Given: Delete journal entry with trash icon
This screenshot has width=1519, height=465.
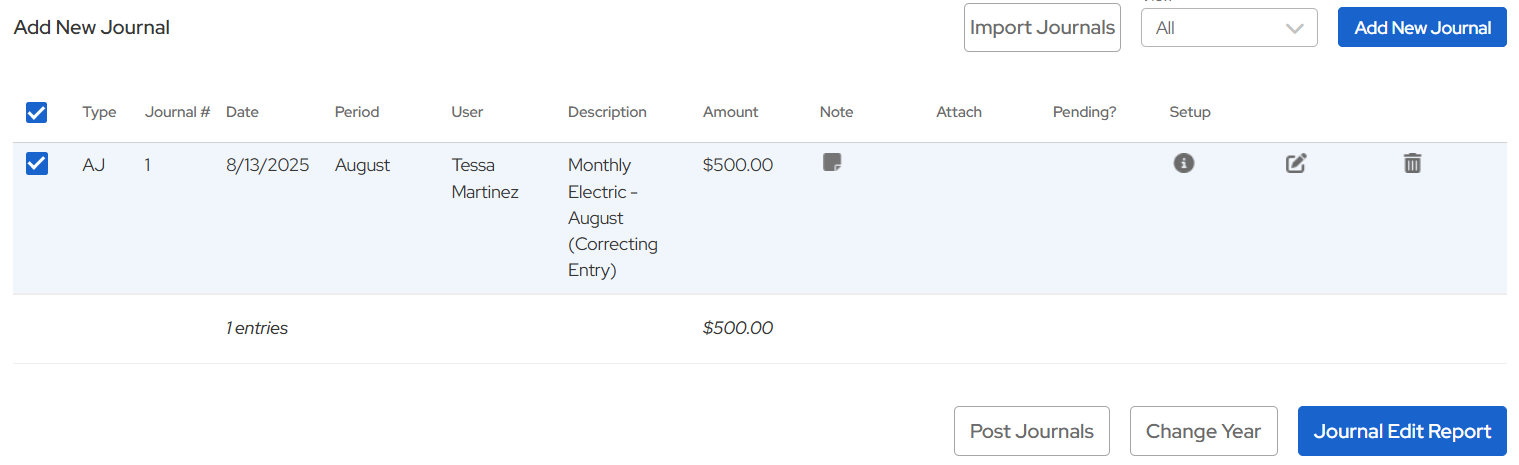Looking at the screenshot, I should [x=1412, y=163].
